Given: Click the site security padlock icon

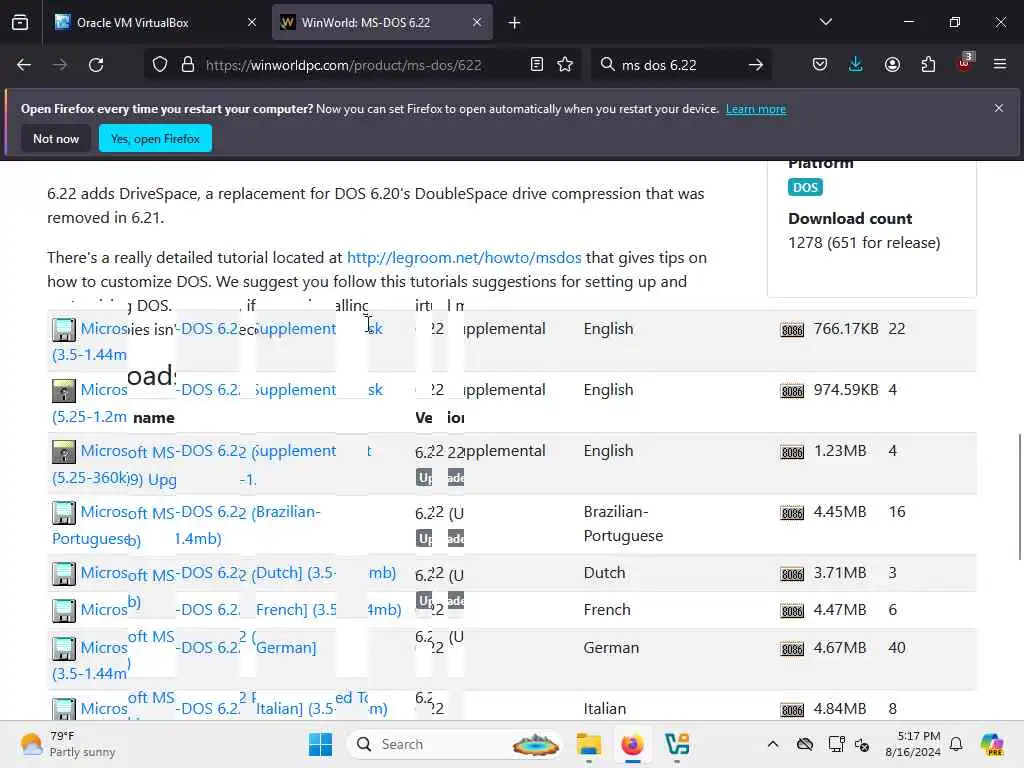Looking at the screenshot, I should click(188, 65).
